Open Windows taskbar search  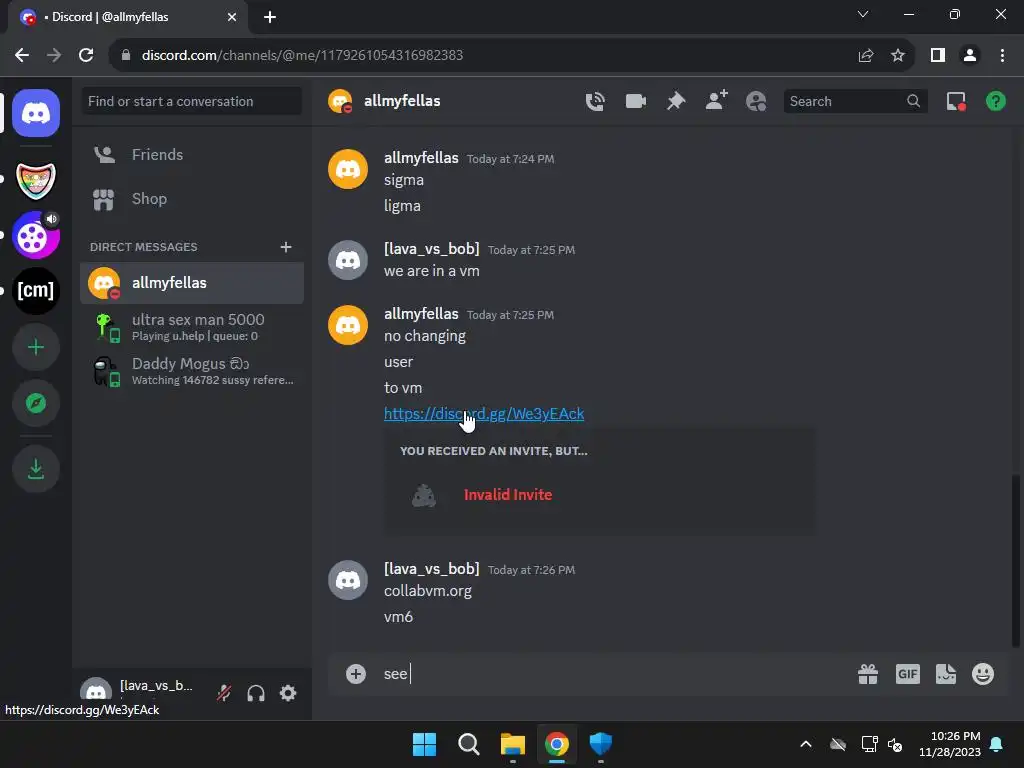(468, 744)
